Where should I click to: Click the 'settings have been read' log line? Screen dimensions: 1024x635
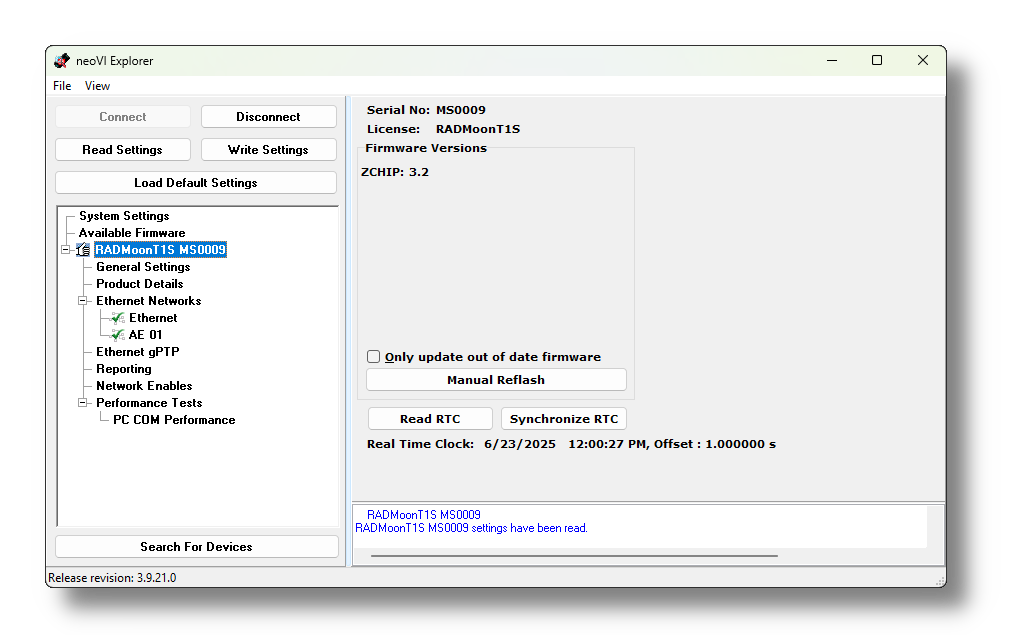coord(472,528)
